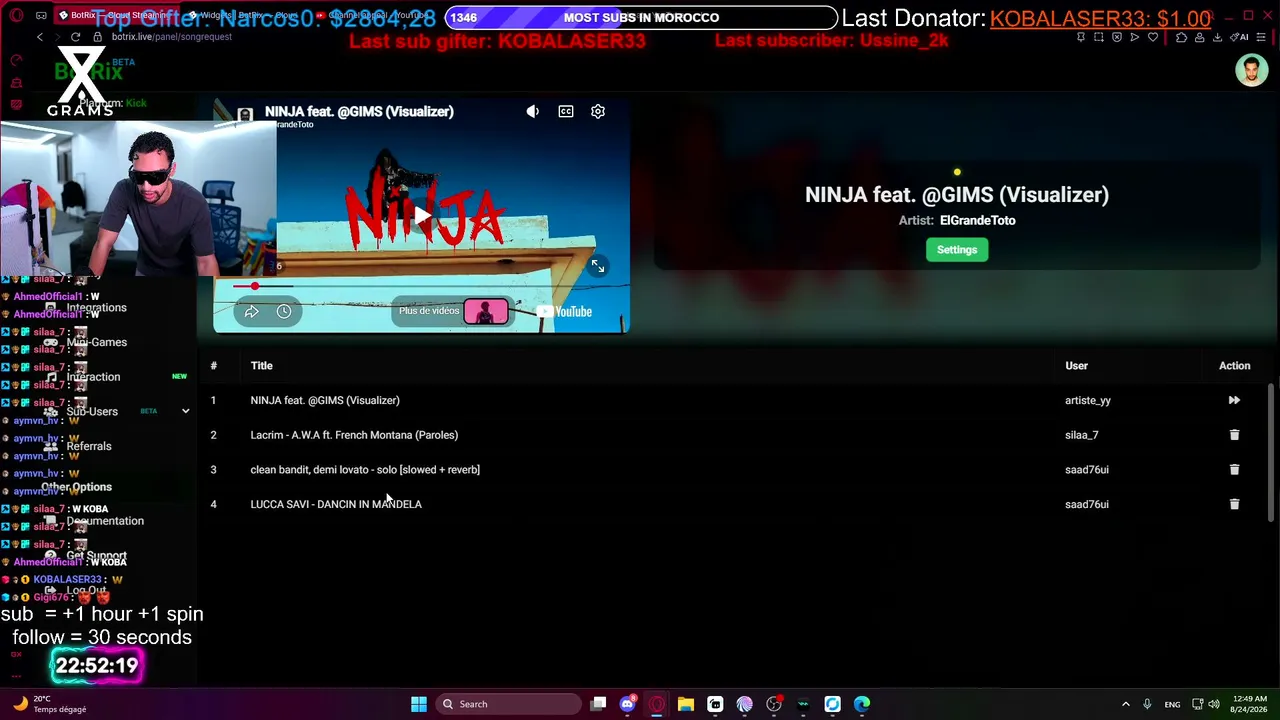Viewport: 1280px width, 720px height.
Task: Open Mini-Games in the sidebar
Action: [x=96, y=342]
